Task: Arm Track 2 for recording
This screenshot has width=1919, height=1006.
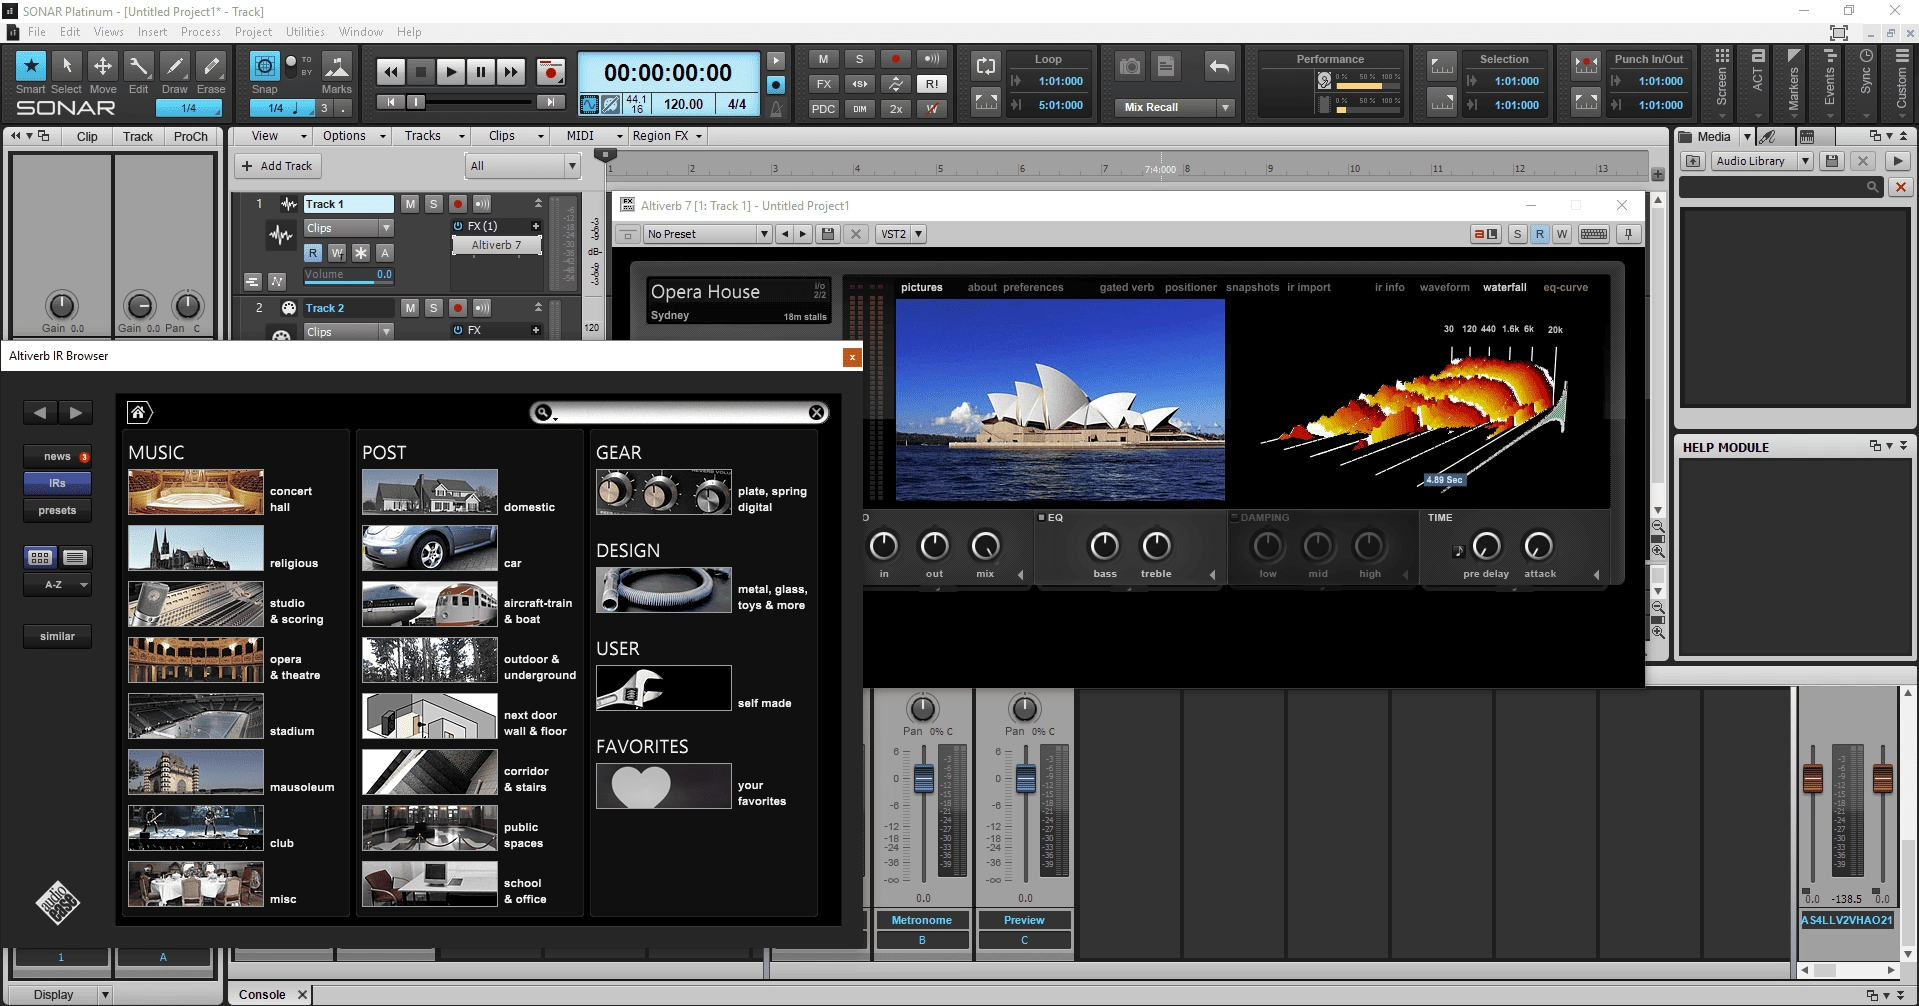Action: point(458,308)
